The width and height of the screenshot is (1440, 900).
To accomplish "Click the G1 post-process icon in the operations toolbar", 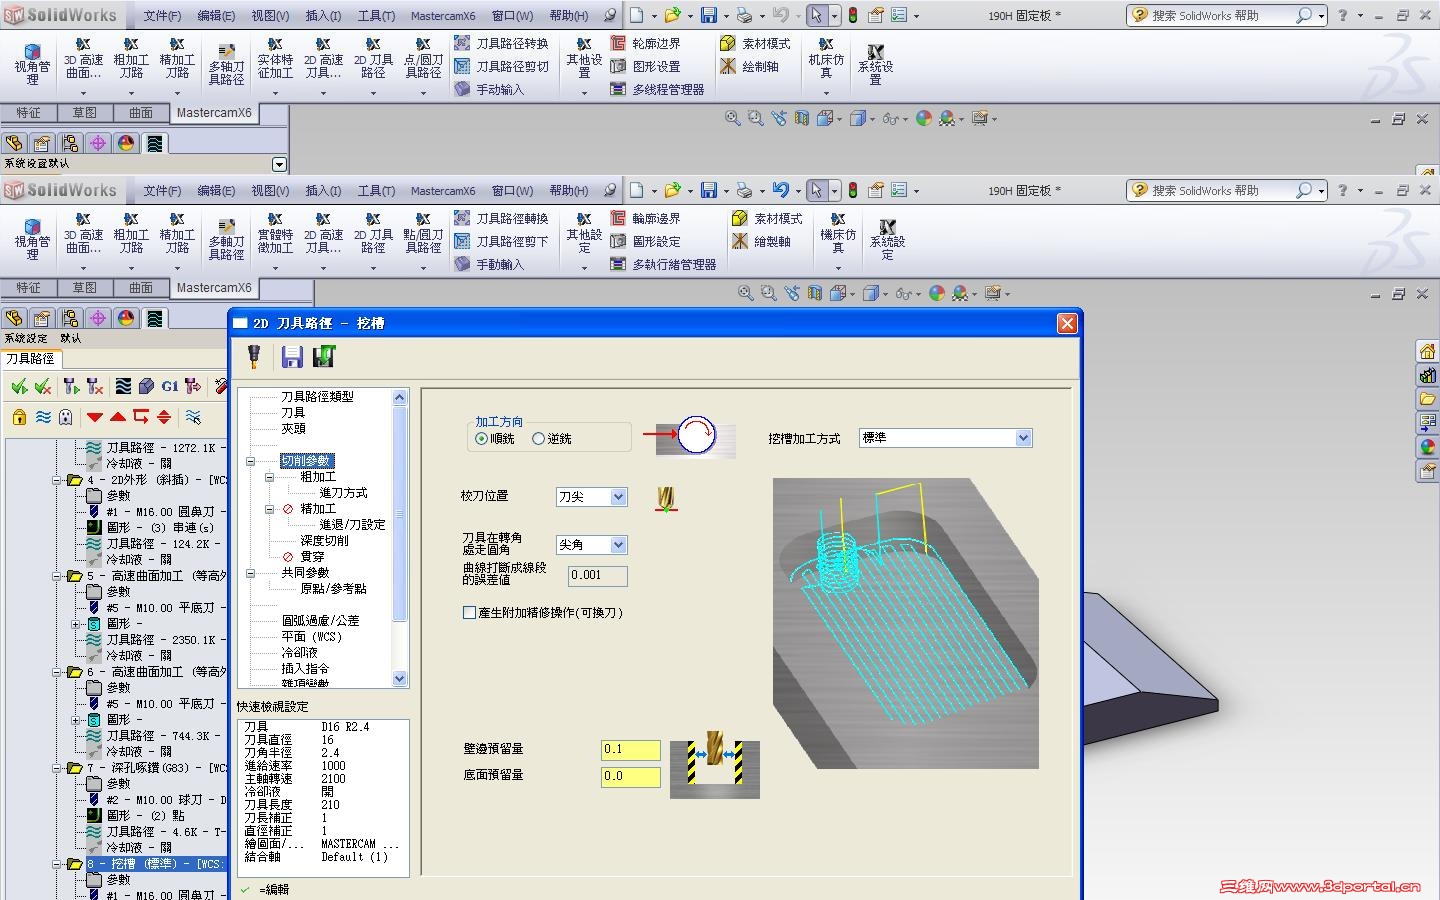I will click(170, 386).
